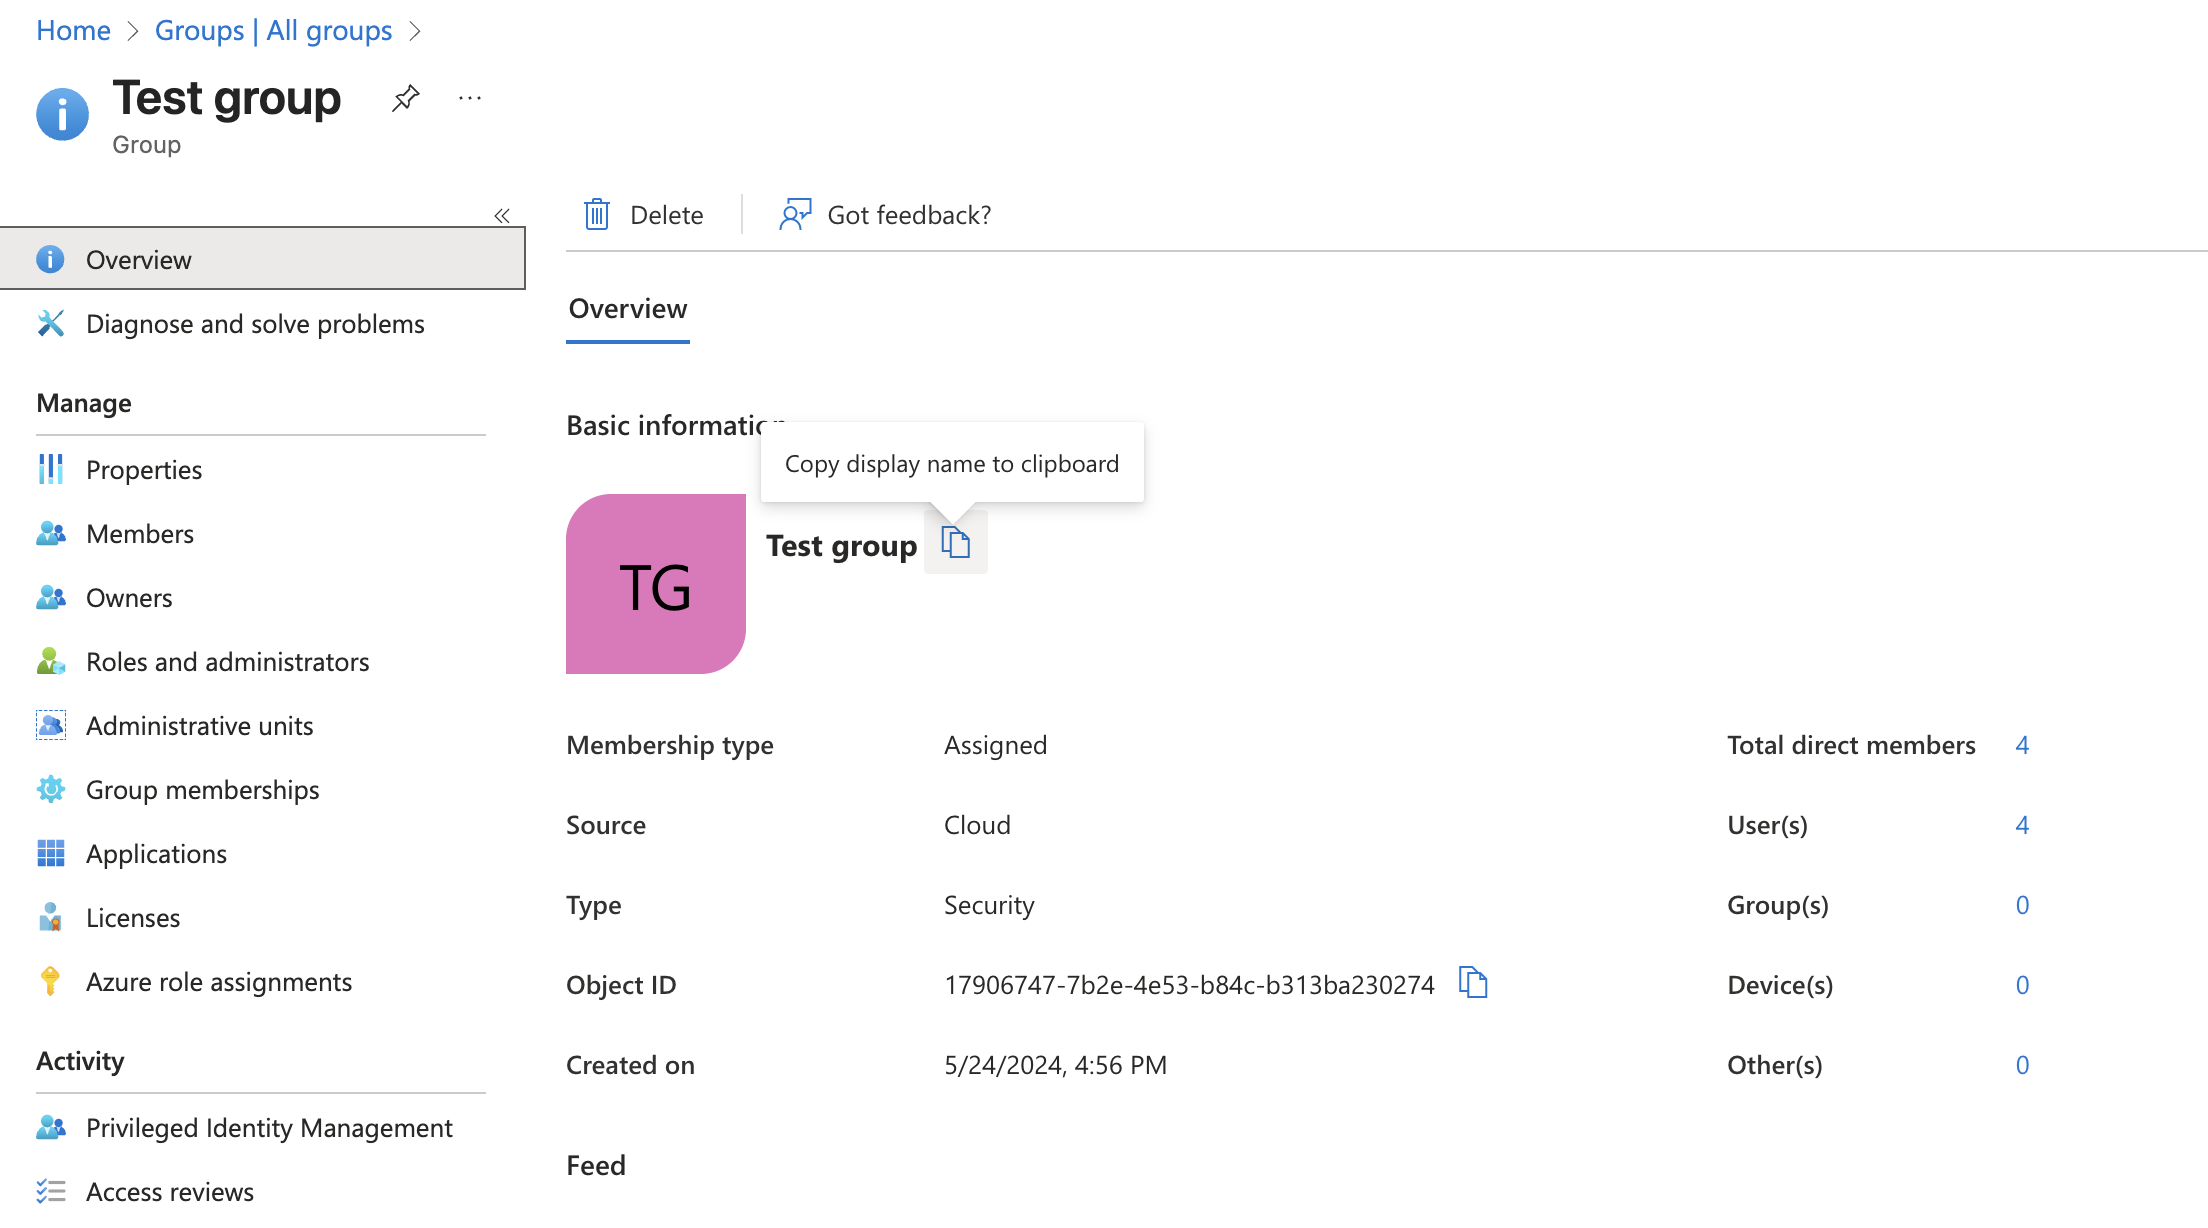Image resolution: width=2208 pixels, height=1228 pixels.
Task: Click the Access reviews checklist icon
Action: coord(51,1191)
